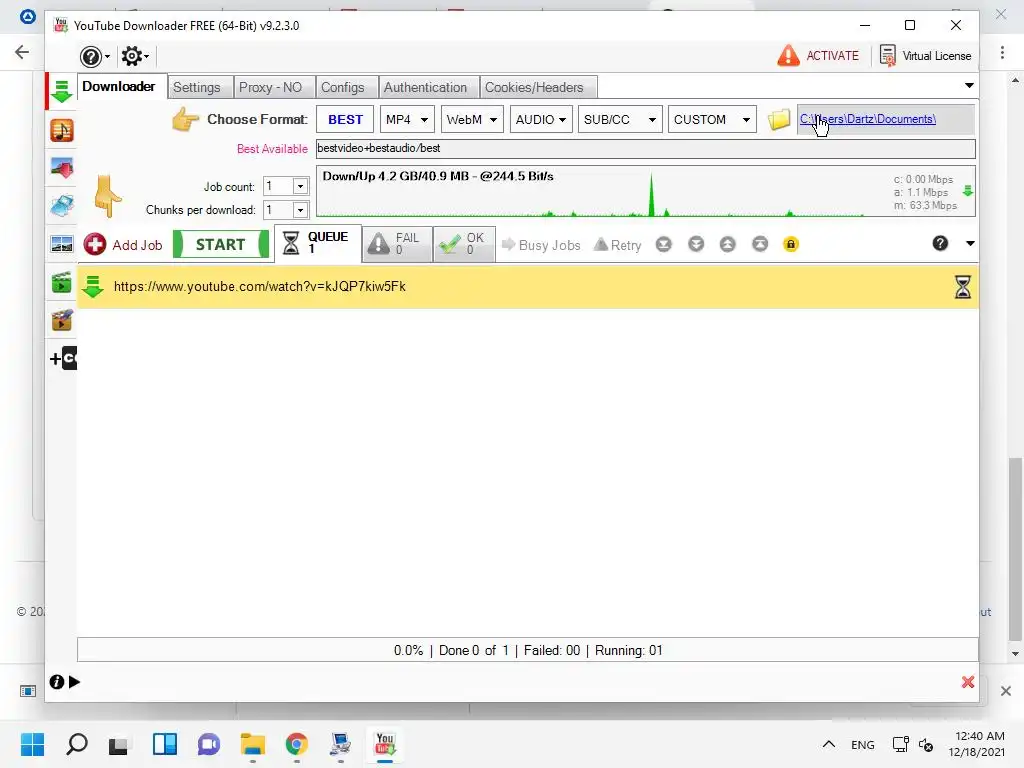Toggle the yellow lock icon
1024x768 pixels.
(x=791, y=244)
